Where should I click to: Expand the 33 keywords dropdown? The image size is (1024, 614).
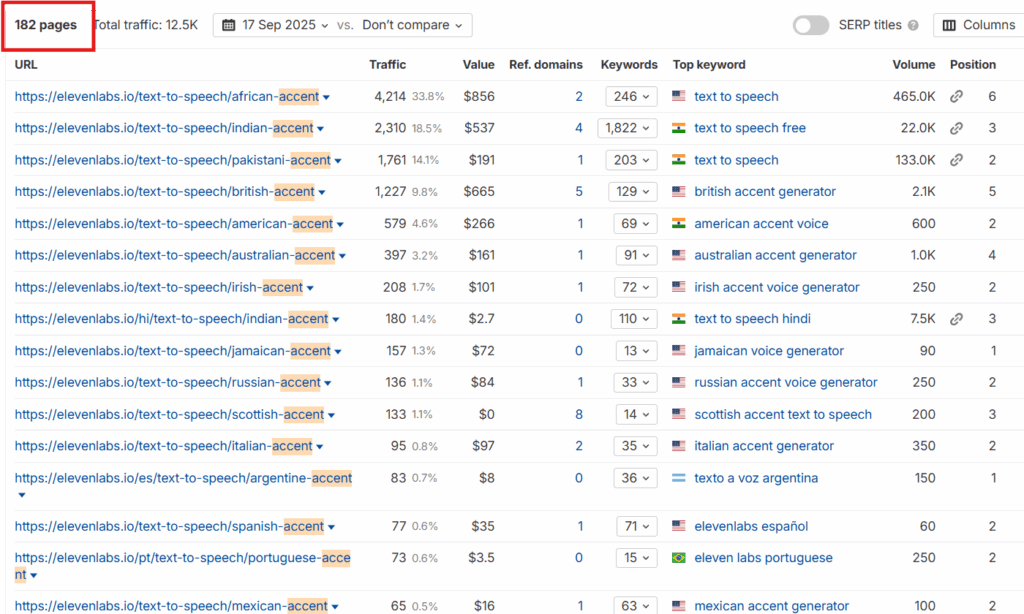[x=635, y=382]
